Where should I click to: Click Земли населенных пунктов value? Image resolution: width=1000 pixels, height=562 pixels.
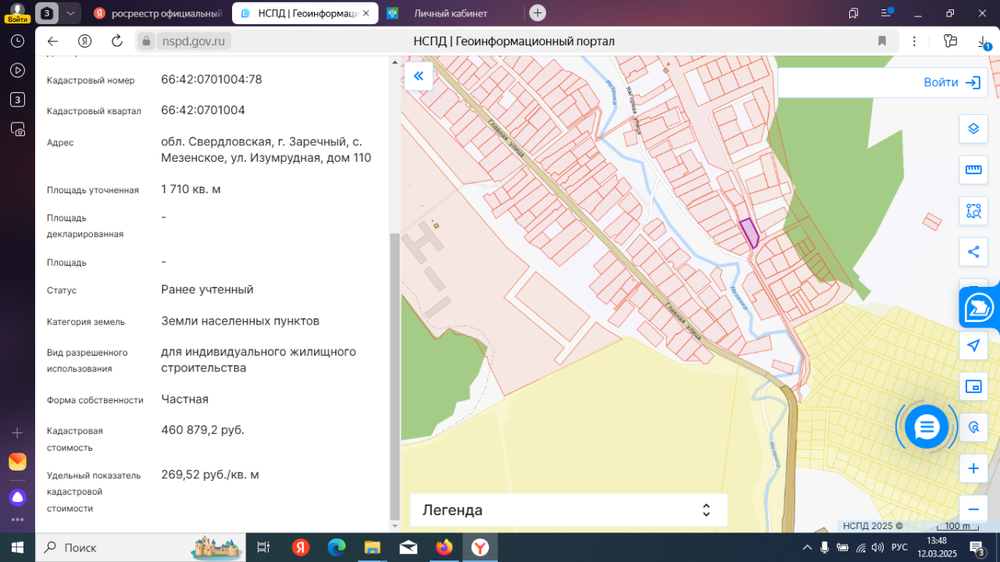(240, 321)
